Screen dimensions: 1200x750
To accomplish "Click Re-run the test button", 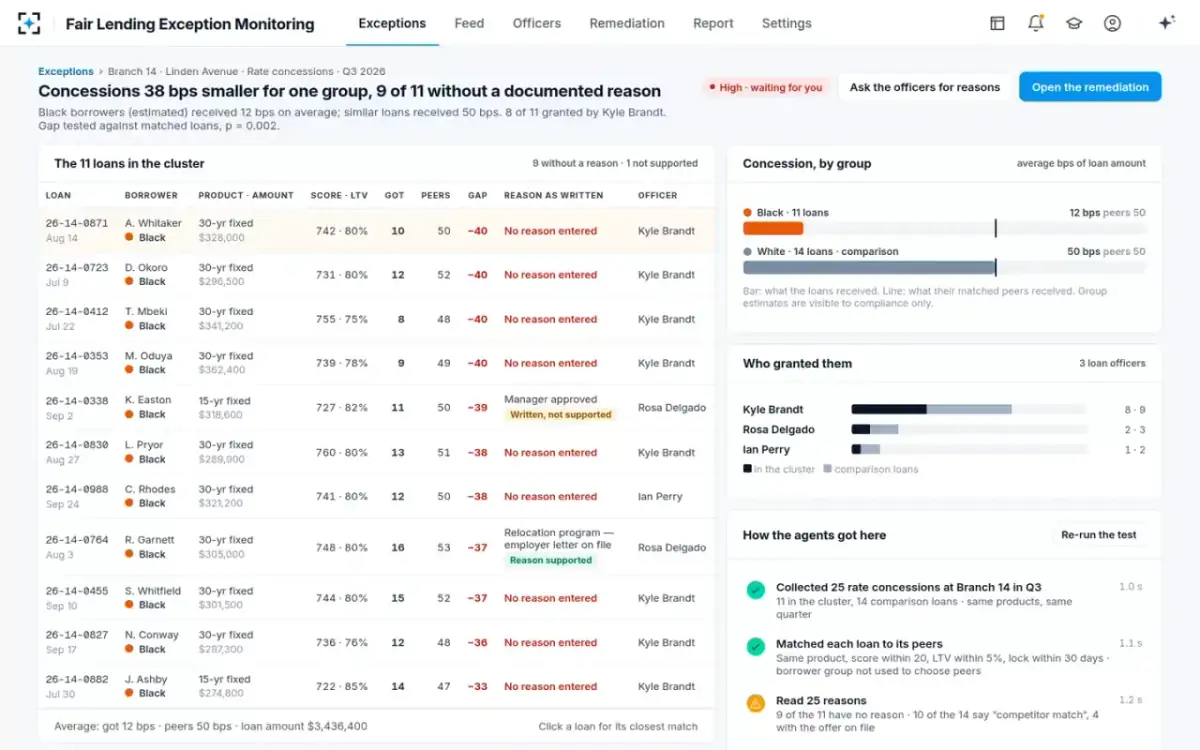I will pos(1099,535).
